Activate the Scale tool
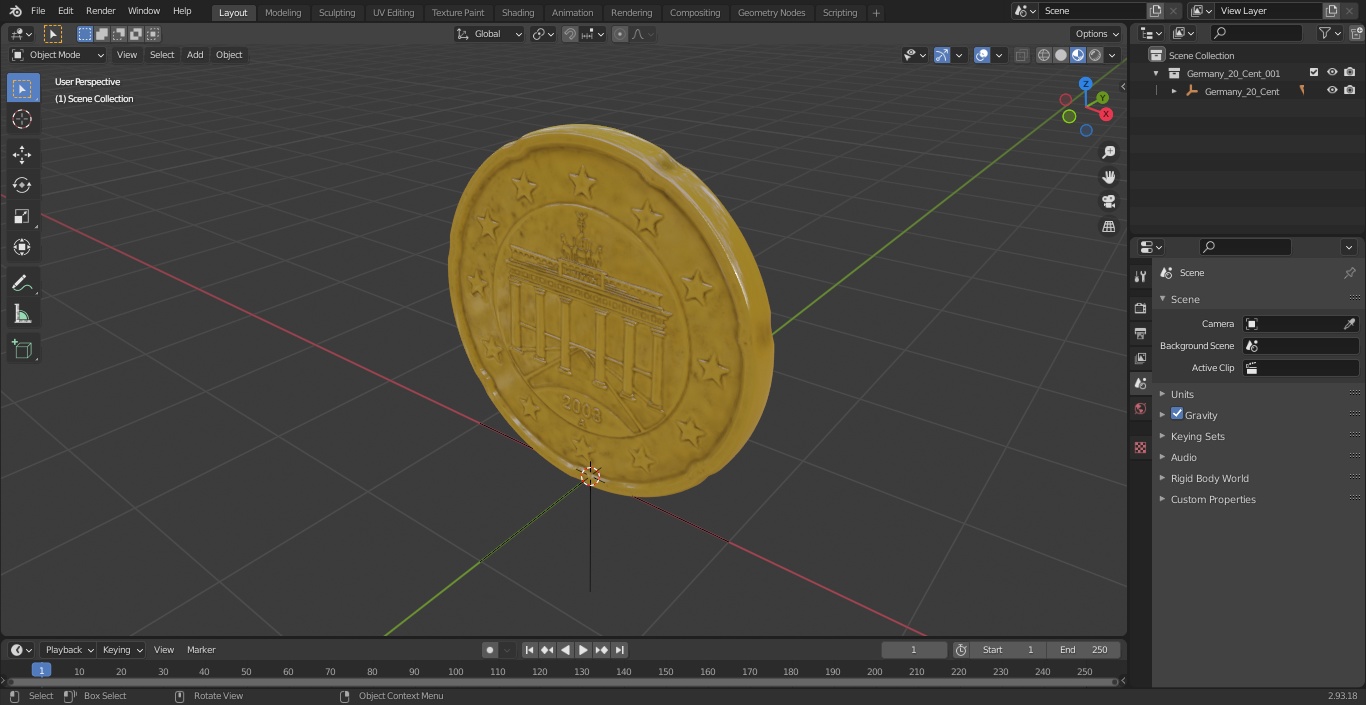The height and width of the screenshot is (705, 1366). [x=22, y=216]
